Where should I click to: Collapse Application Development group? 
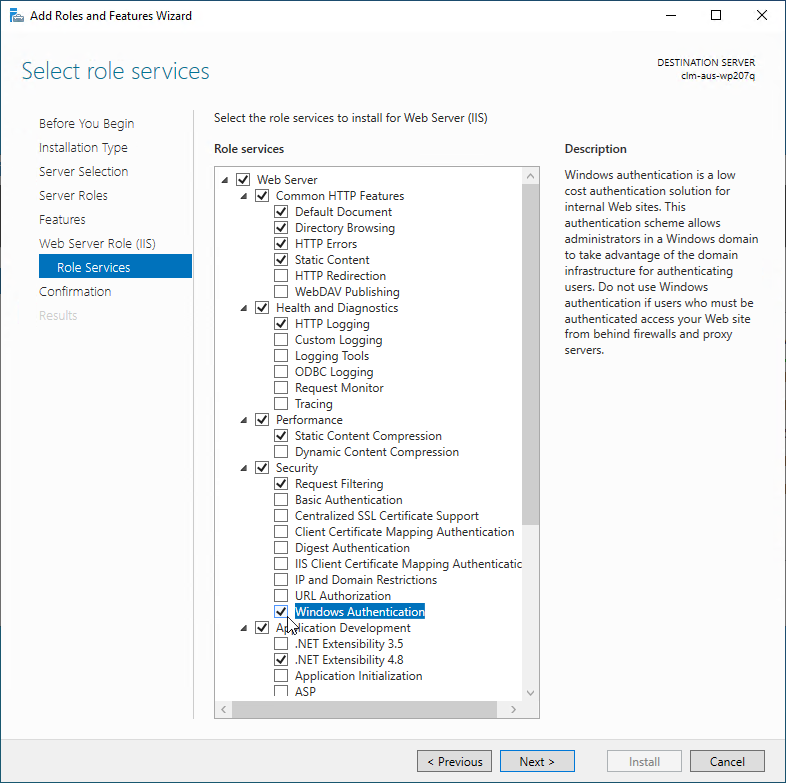[x=244, y=628]
